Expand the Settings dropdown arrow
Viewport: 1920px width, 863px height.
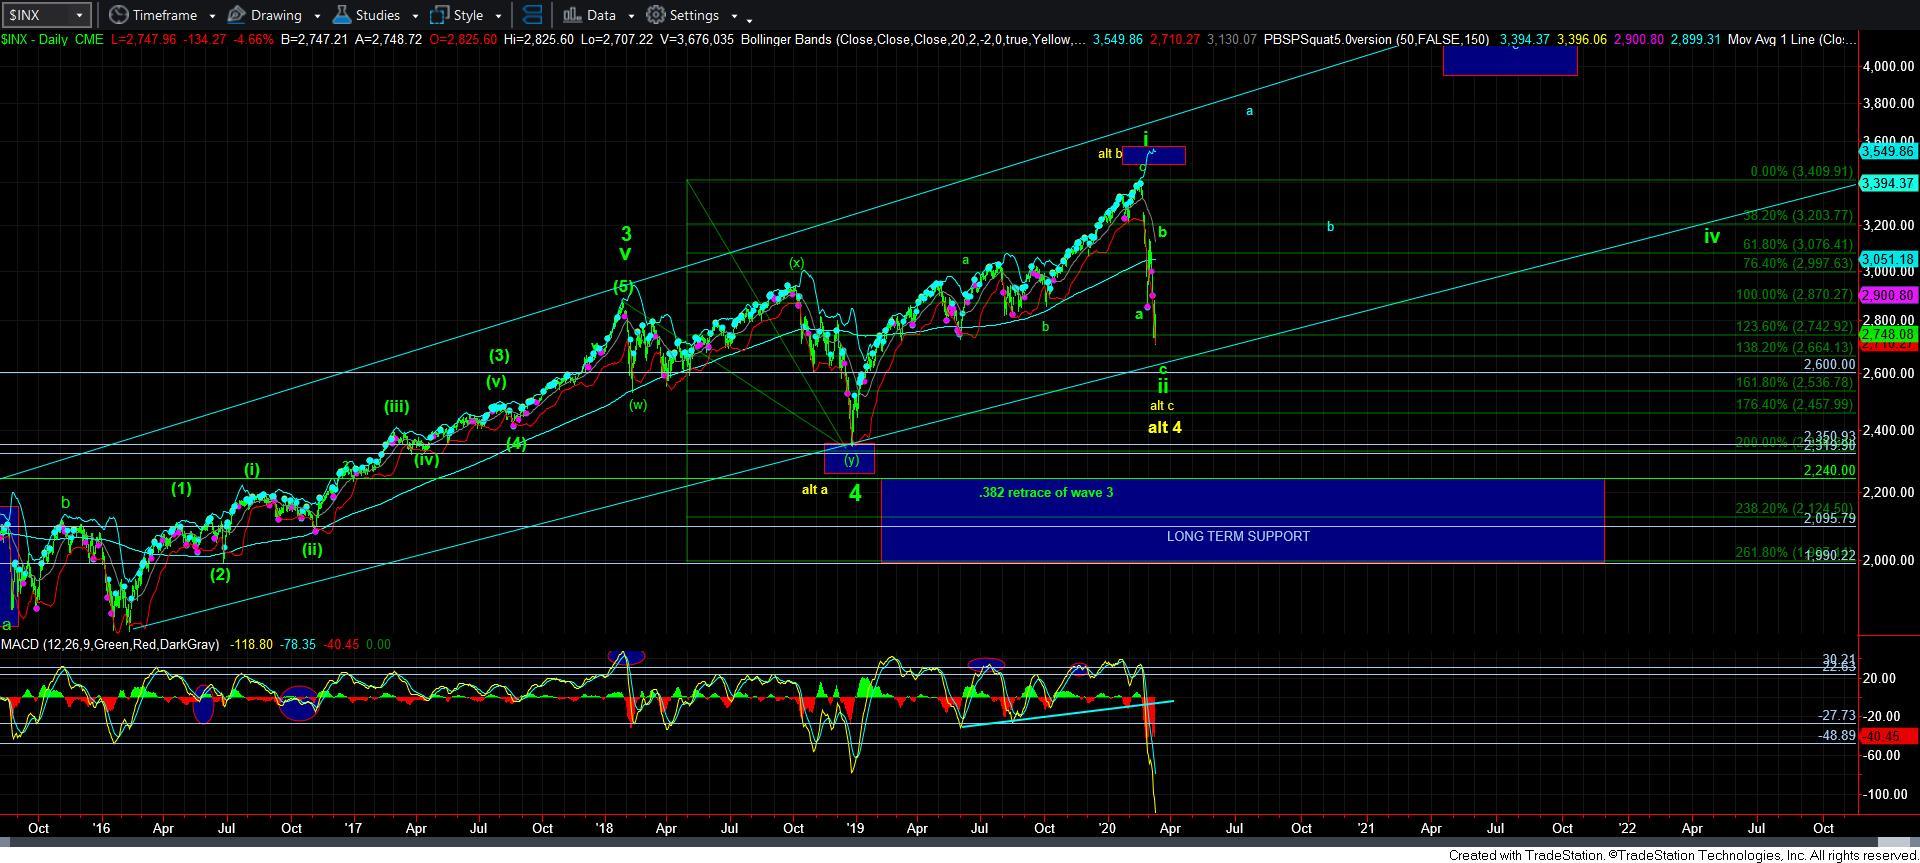(x=734, y=16)
